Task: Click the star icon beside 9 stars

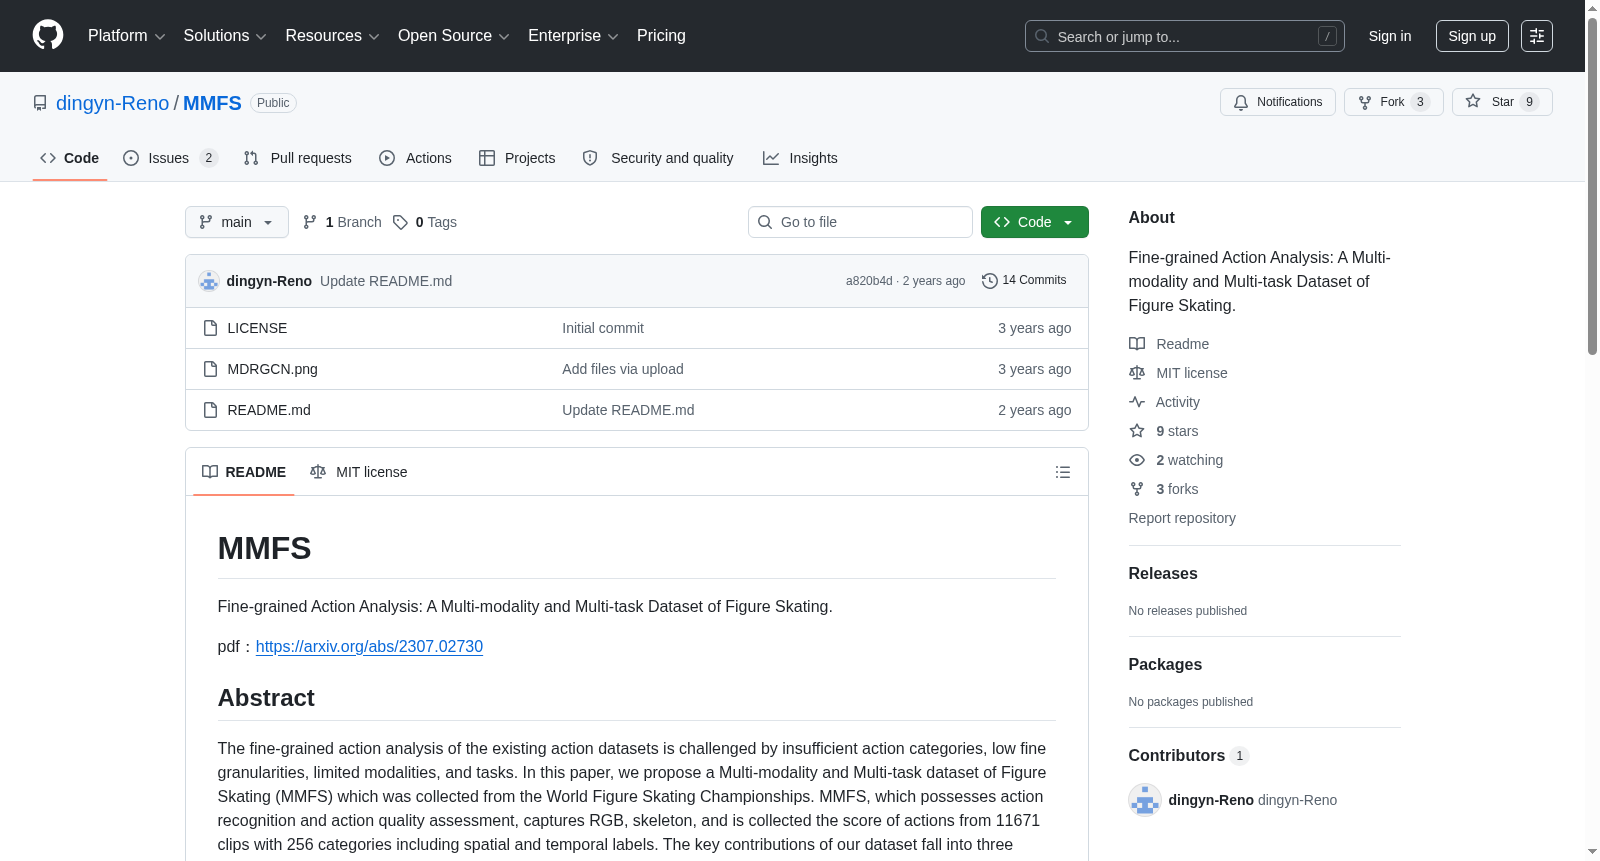Action: tap(1137, 431)
